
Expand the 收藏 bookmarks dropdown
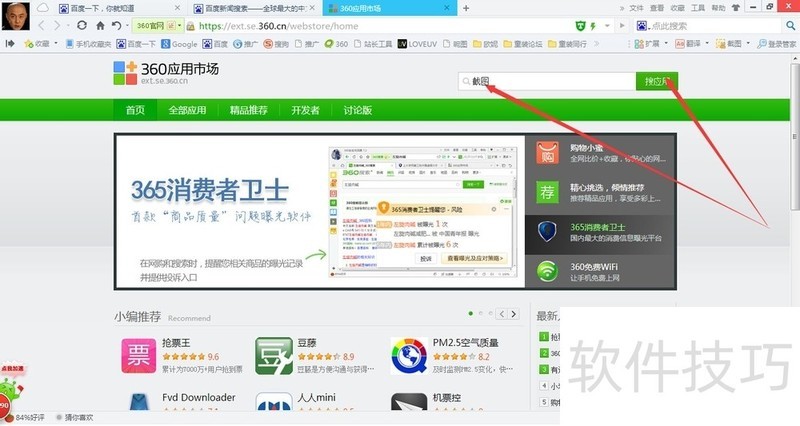[57, 44]
